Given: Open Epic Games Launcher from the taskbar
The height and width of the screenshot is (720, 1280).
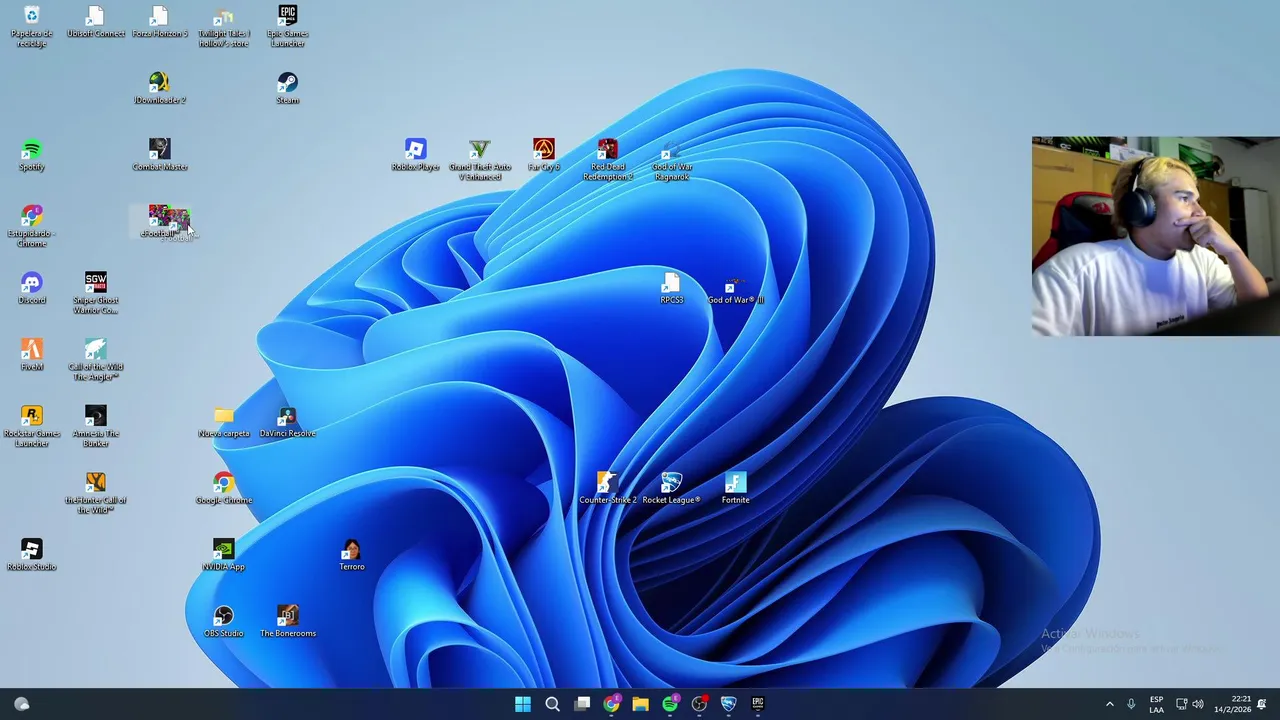Looking at the screenshot, I should (x=758, y=704).
